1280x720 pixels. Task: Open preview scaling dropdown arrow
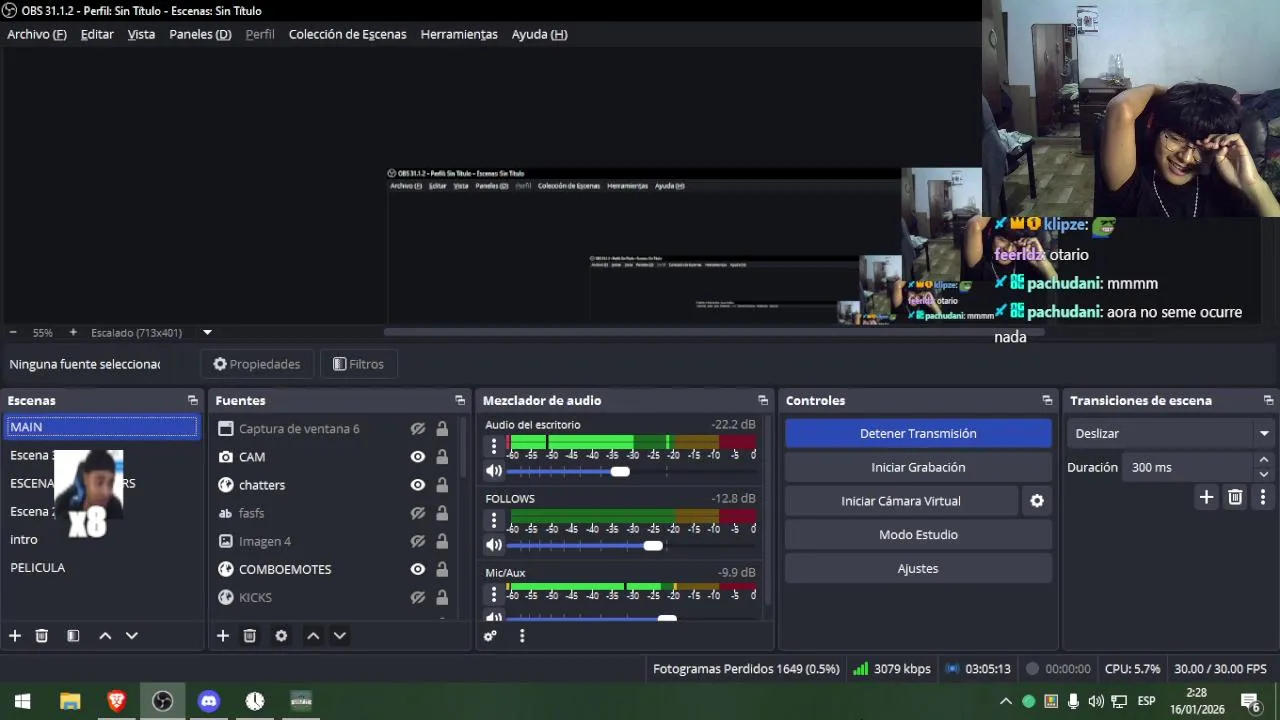(x=207, y=332)
